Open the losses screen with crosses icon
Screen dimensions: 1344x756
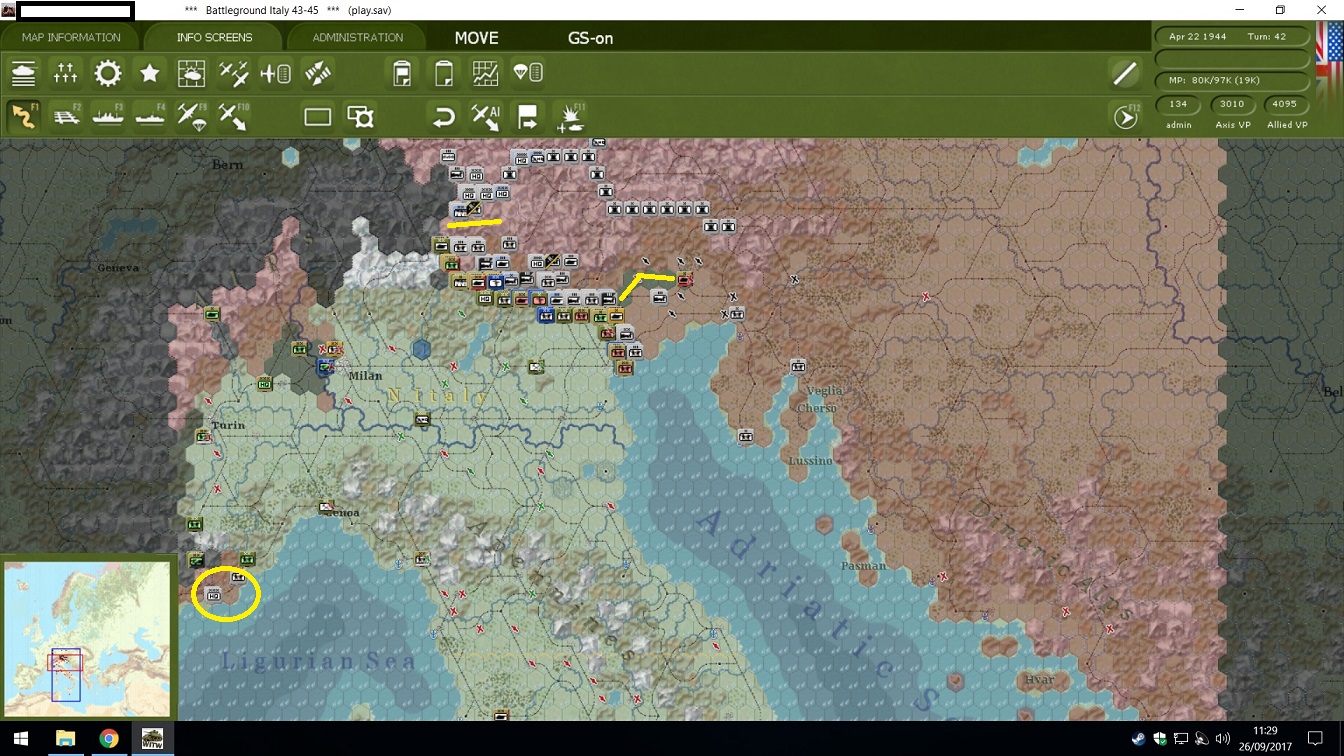click(x=66, y=73)
